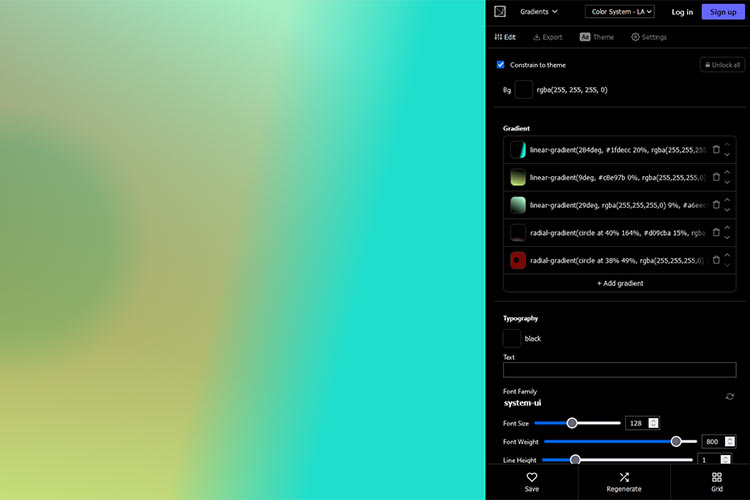Uncheck the Constrain to theme checkbox
750x500 pixels.
(501, 65)
